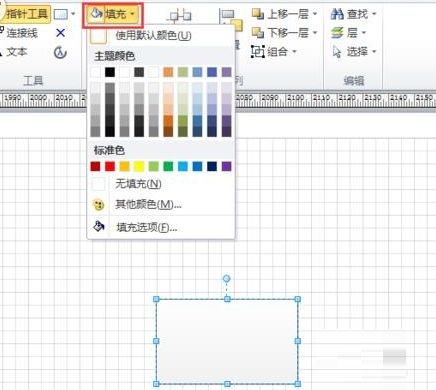Click the rectangle shape on canvas

click(227, 341)
